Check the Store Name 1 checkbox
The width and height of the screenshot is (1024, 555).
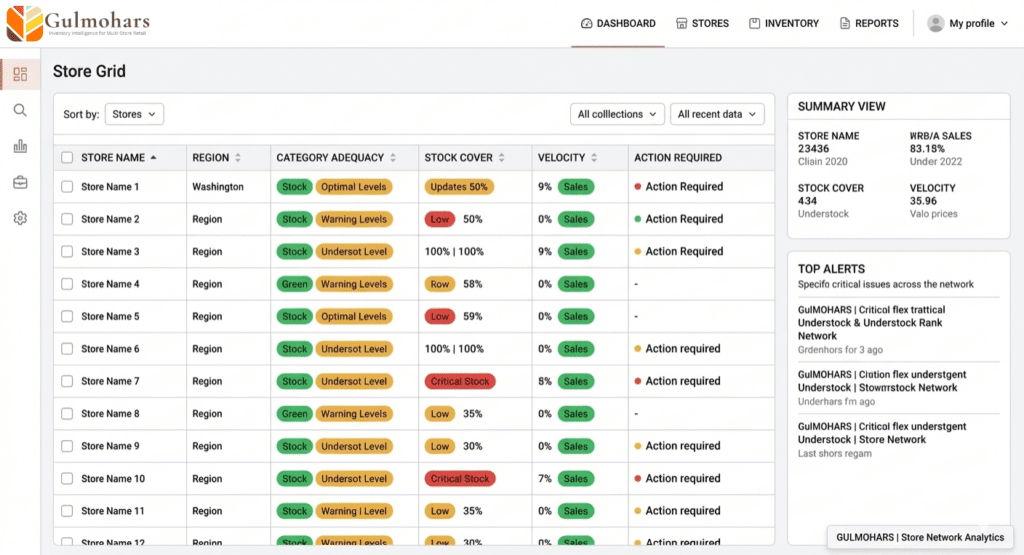[67, 187]
